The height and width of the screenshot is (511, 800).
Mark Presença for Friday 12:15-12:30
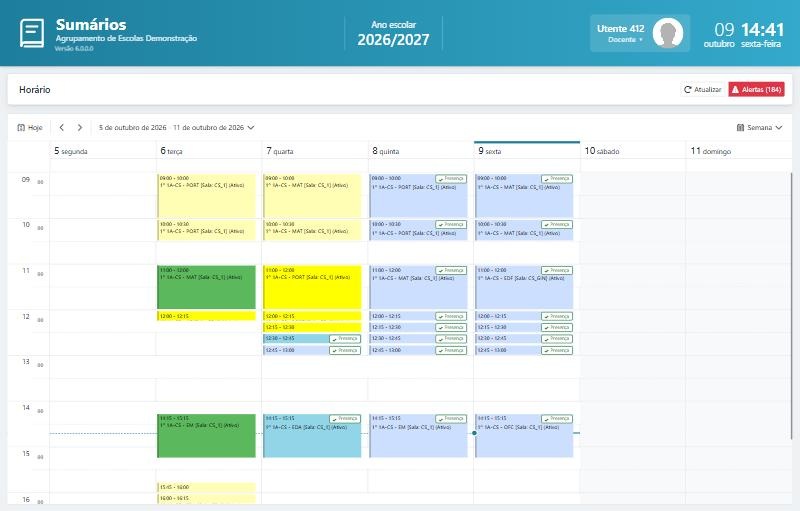pos(557,327)
